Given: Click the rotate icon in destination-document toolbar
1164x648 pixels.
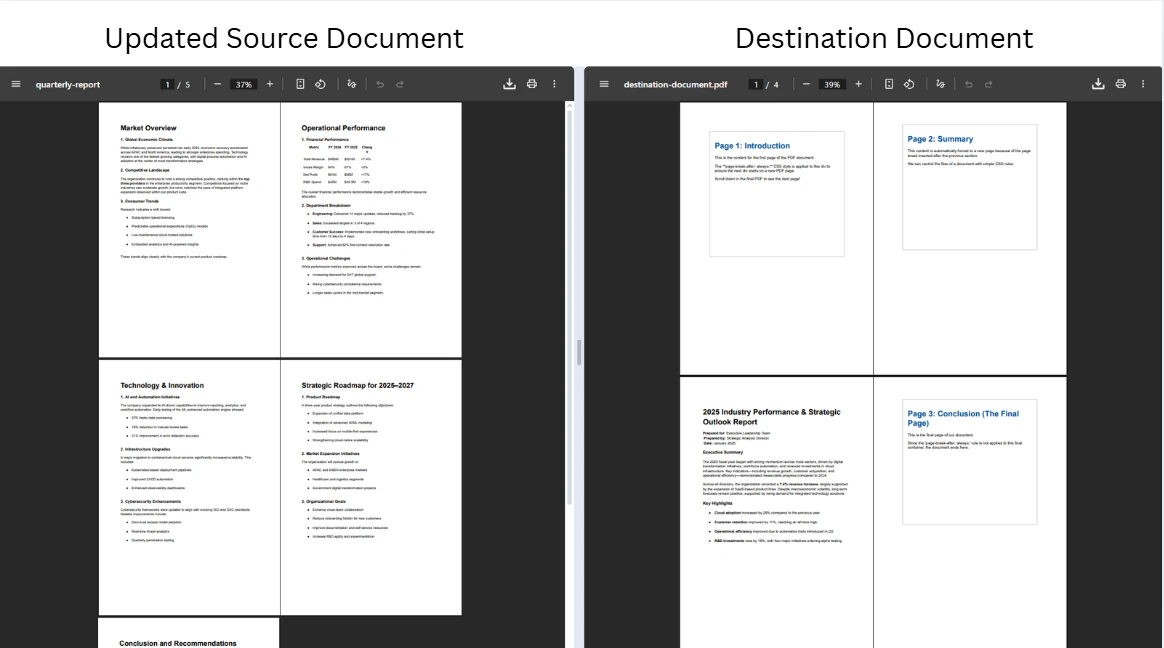Looking at the screenshot, I should (910, 84).
